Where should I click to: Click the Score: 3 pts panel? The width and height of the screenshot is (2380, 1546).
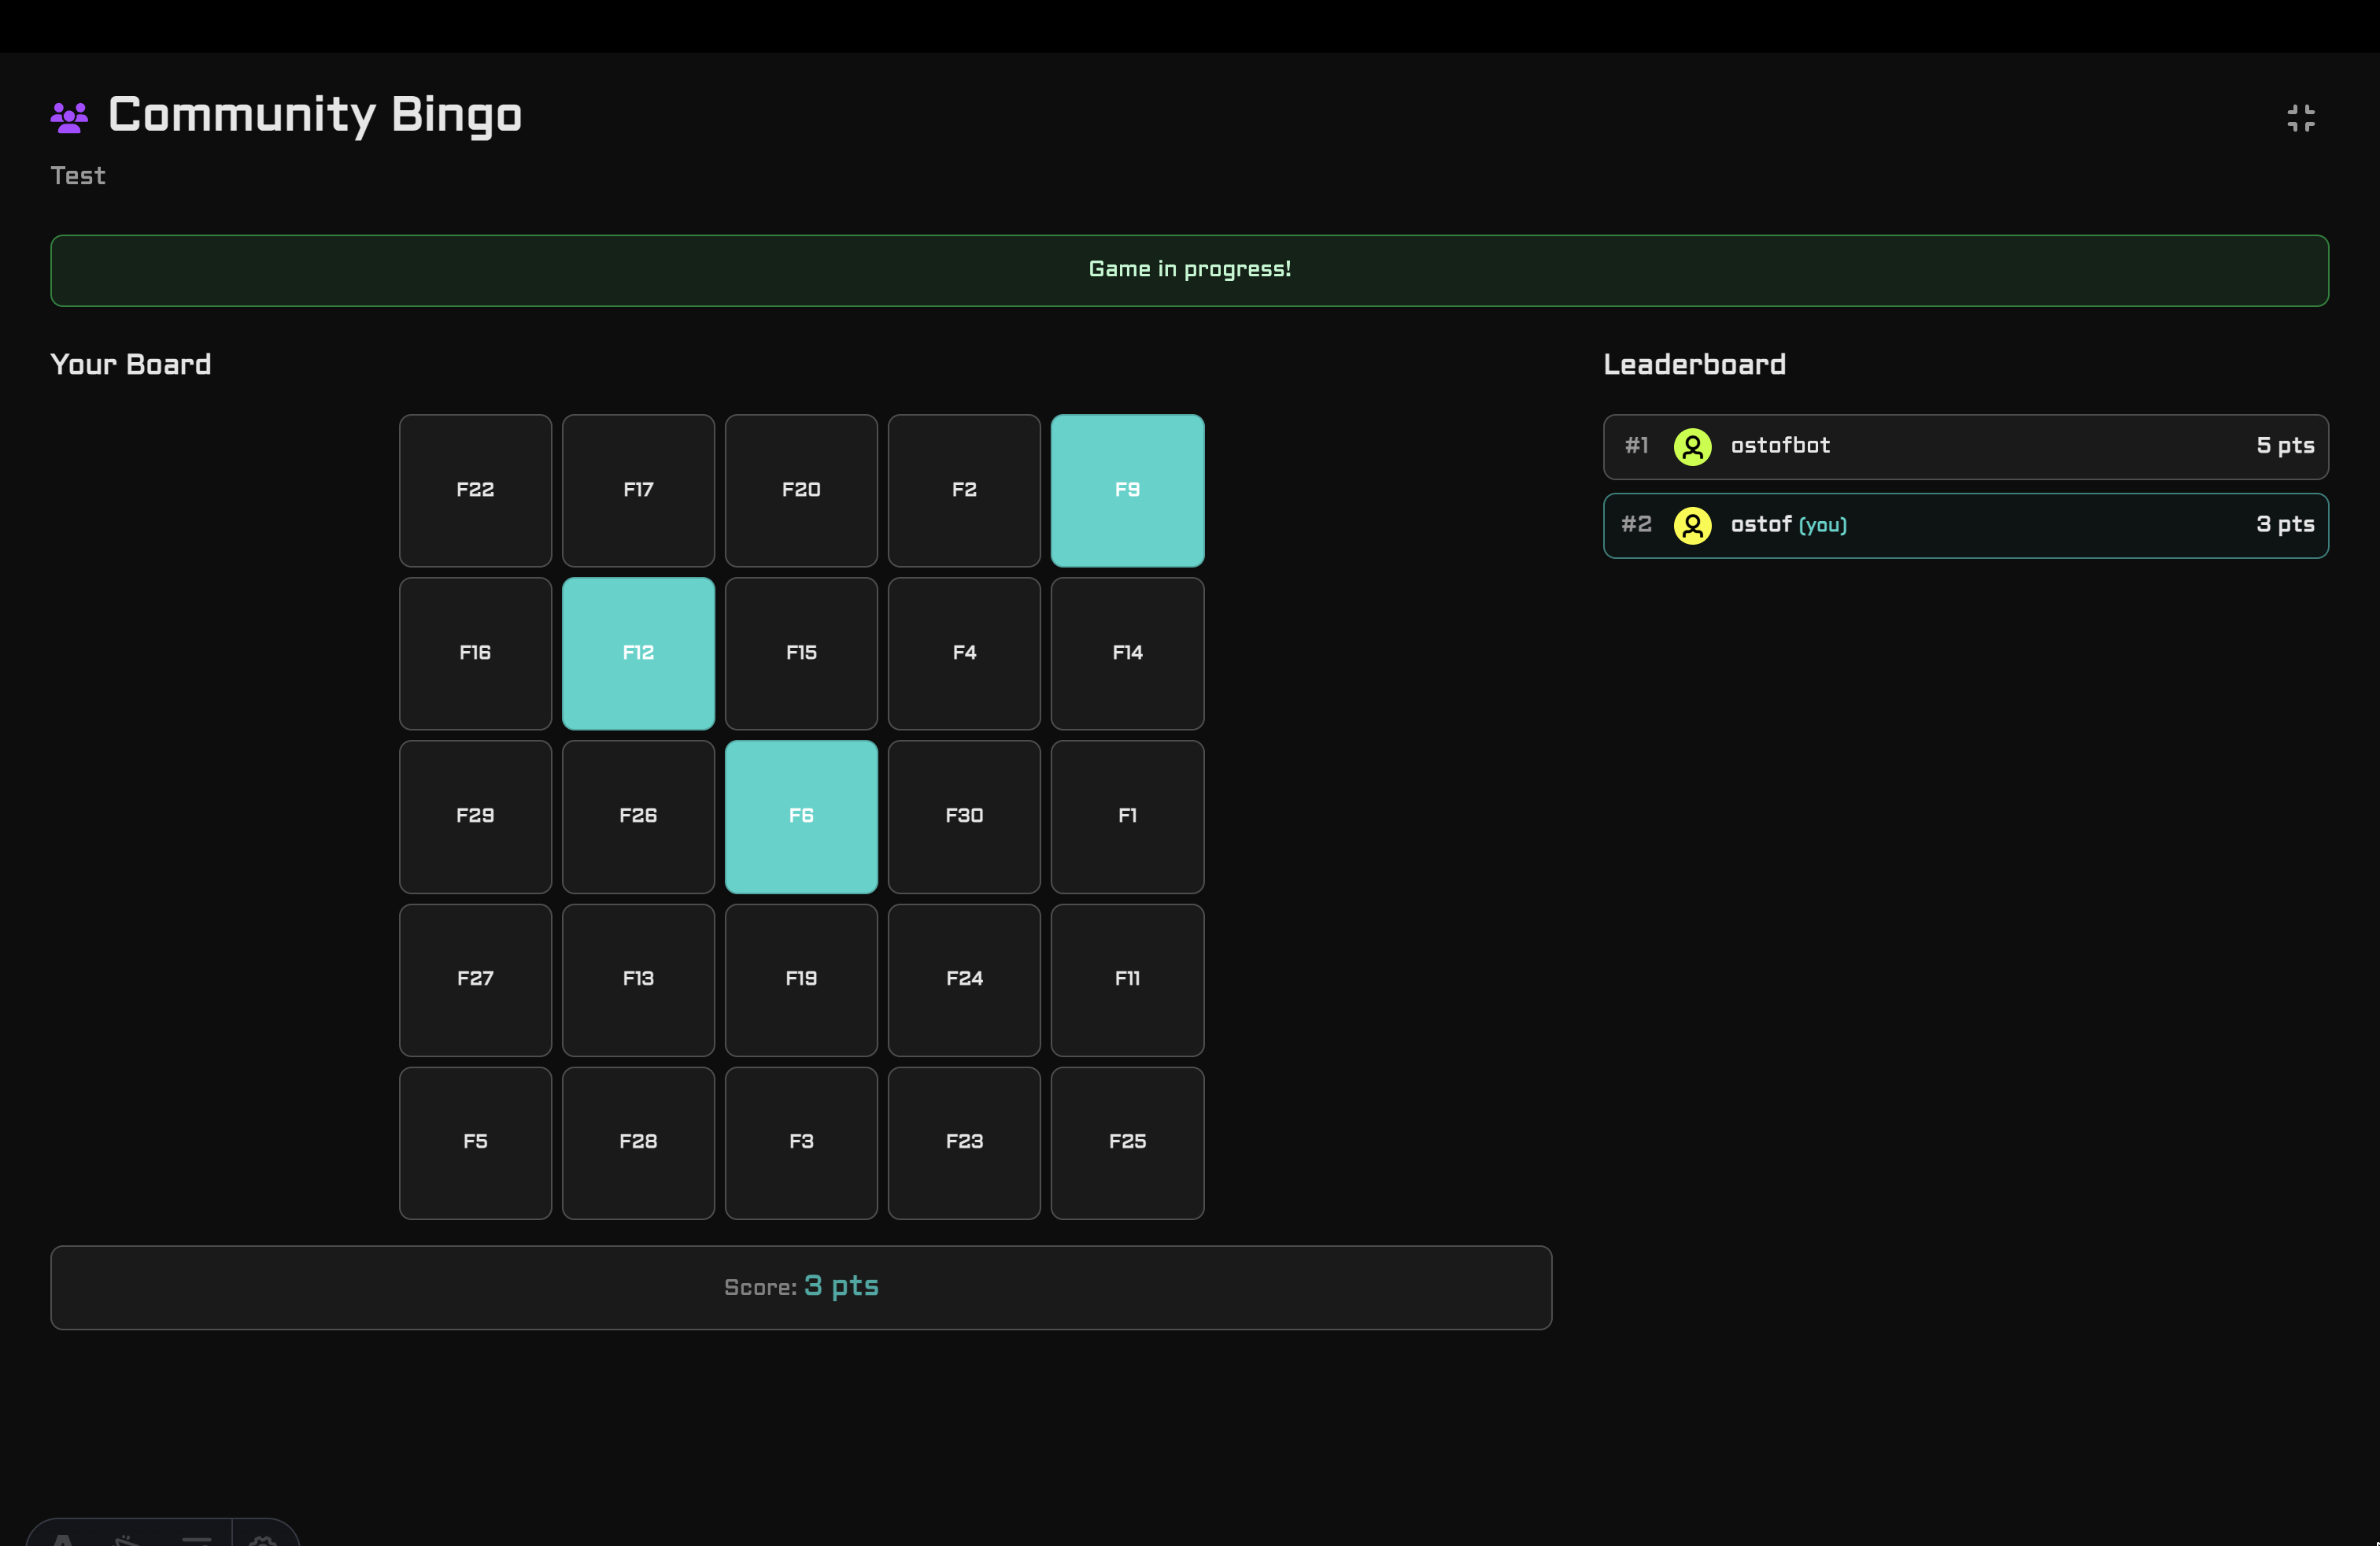801,1287
